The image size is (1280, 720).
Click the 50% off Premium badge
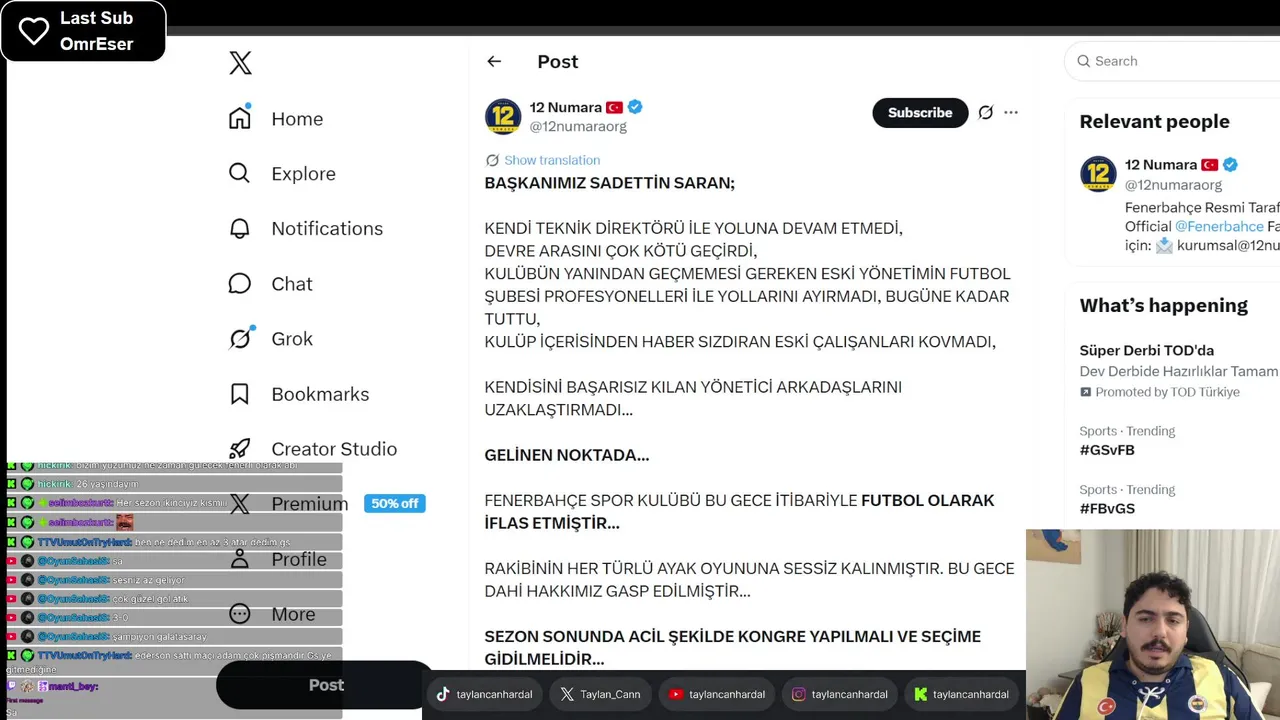click(x=395, y=504)
